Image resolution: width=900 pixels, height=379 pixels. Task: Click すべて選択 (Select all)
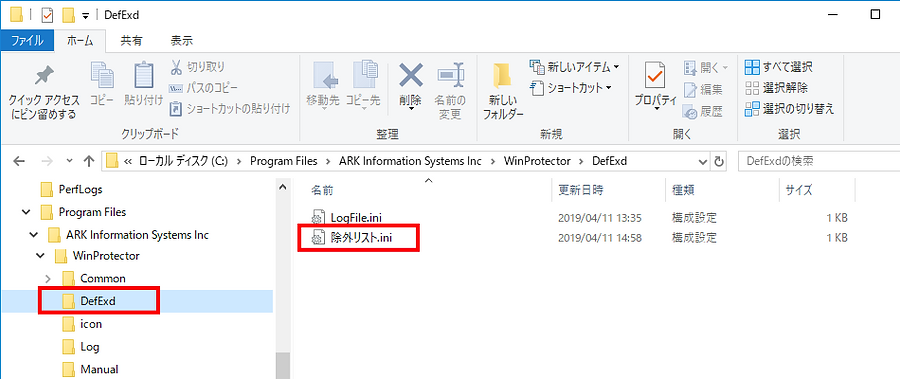(778, 67)
